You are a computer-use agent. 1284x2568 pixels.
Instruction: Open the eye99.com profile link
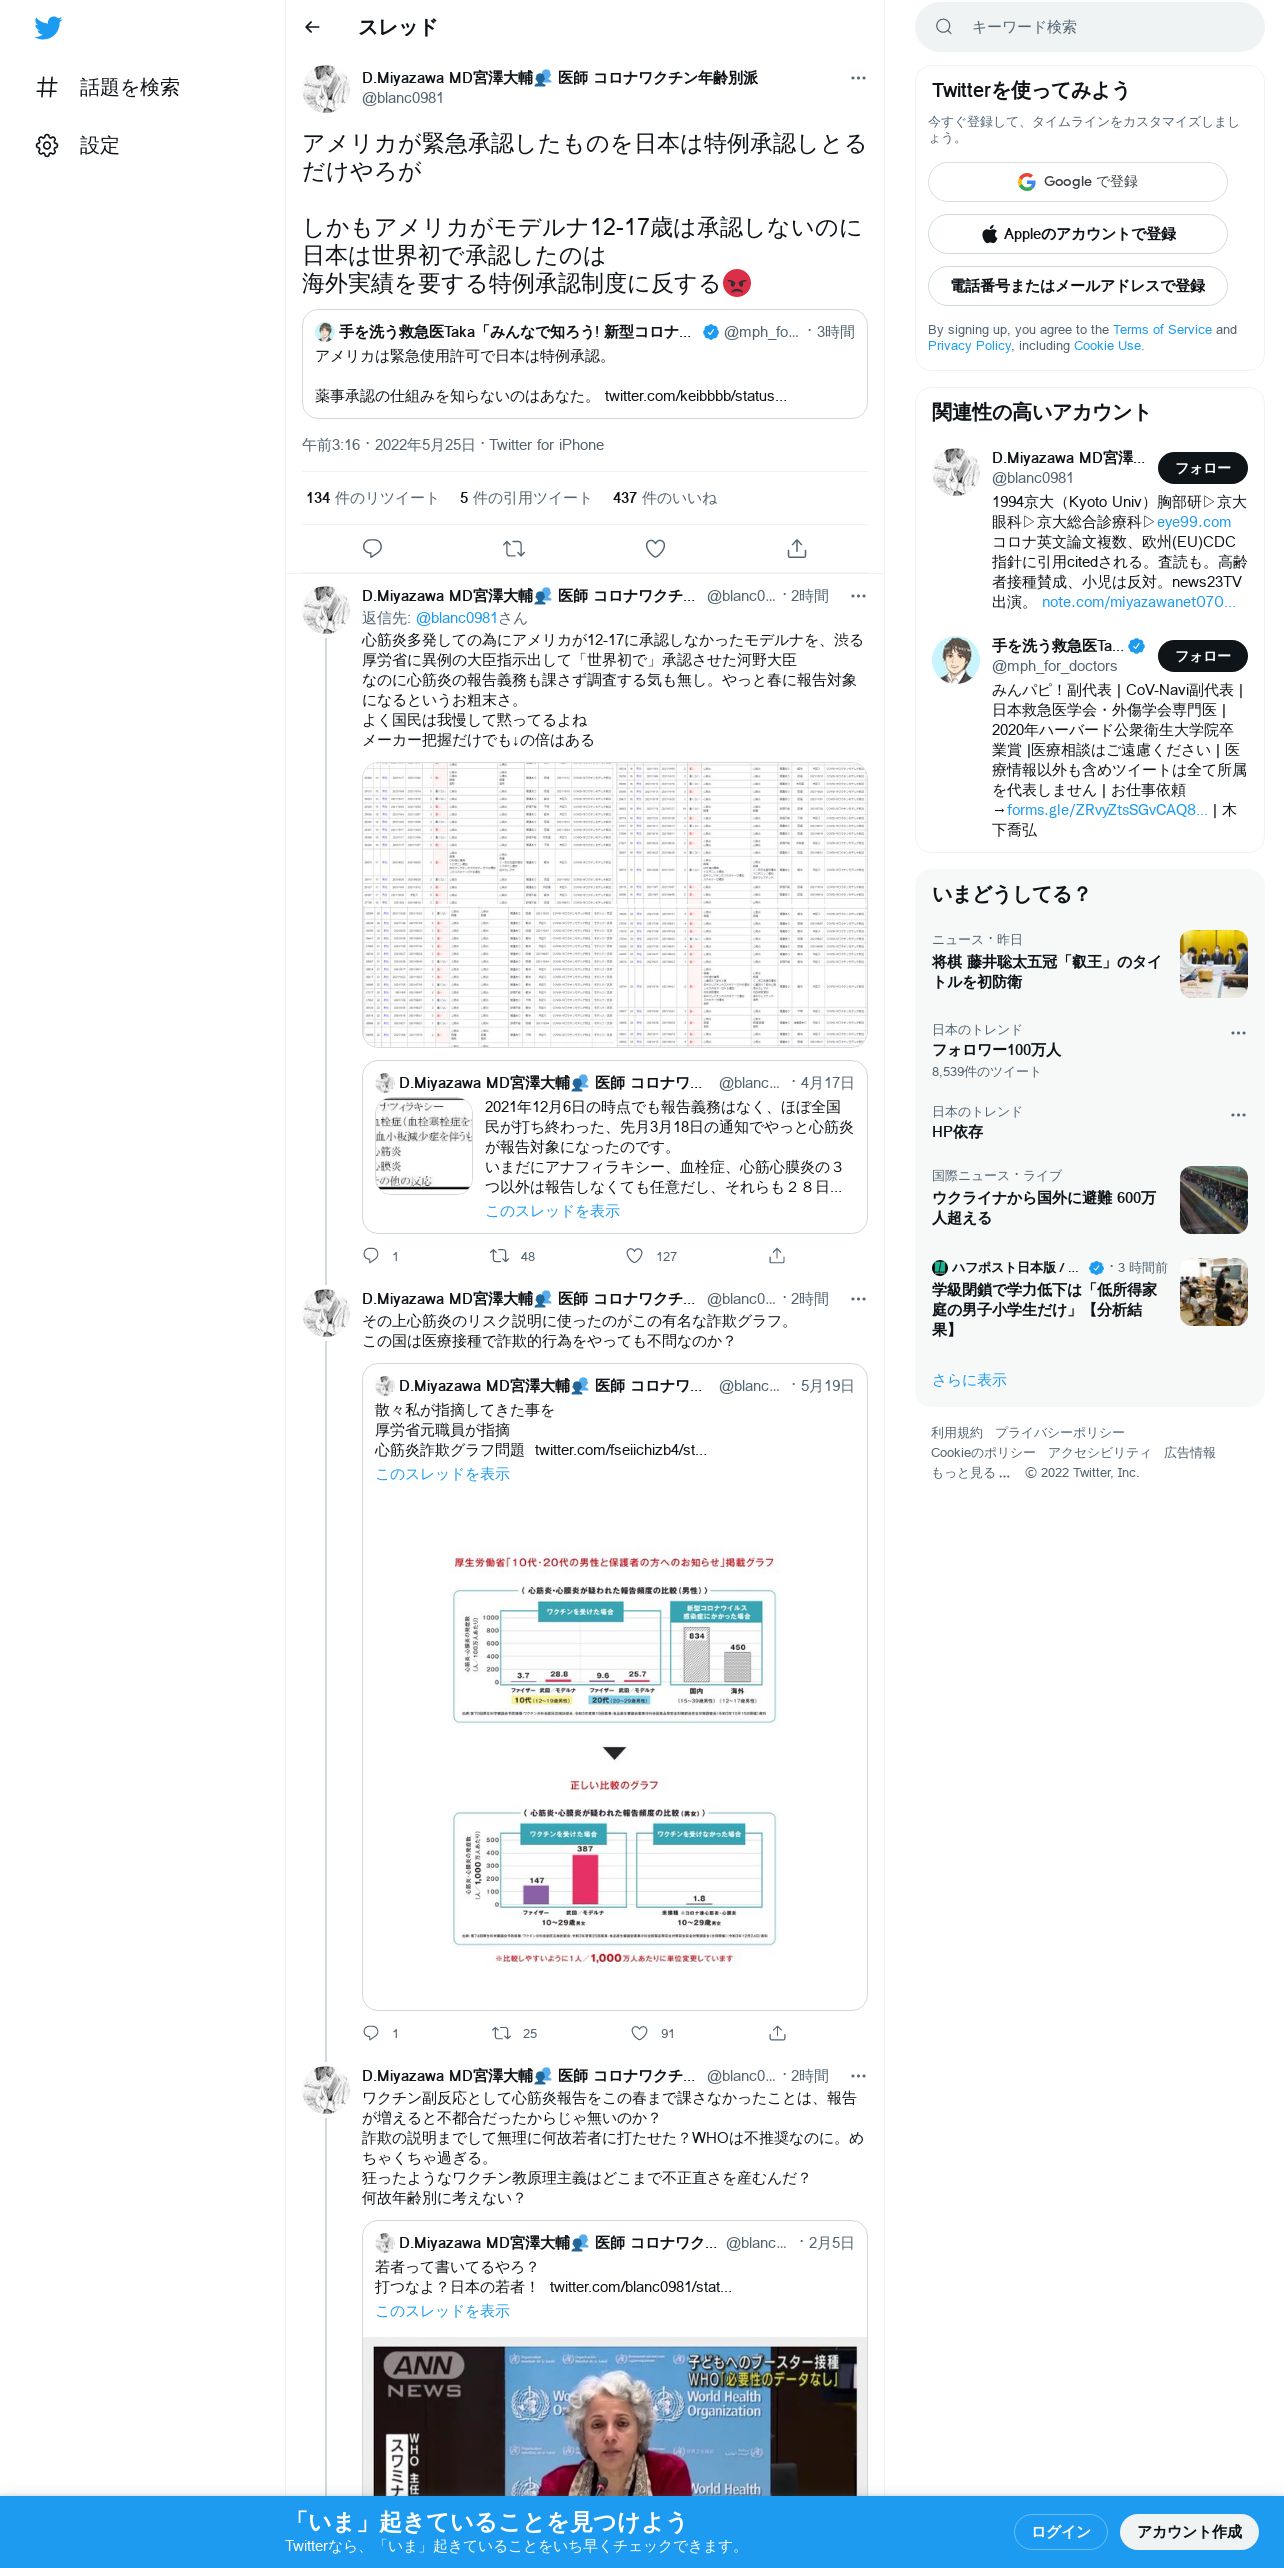1194,522
